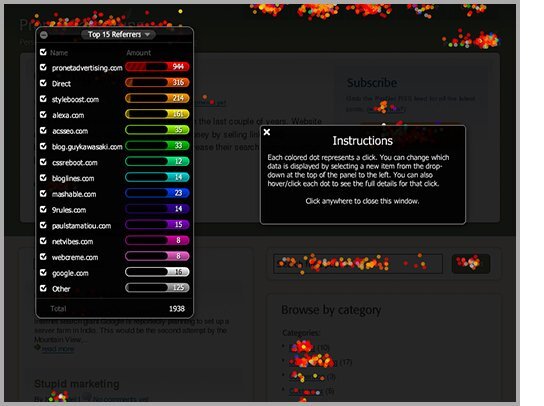Open the read more link
Screen dimensions: 544x406
[58, 349]
